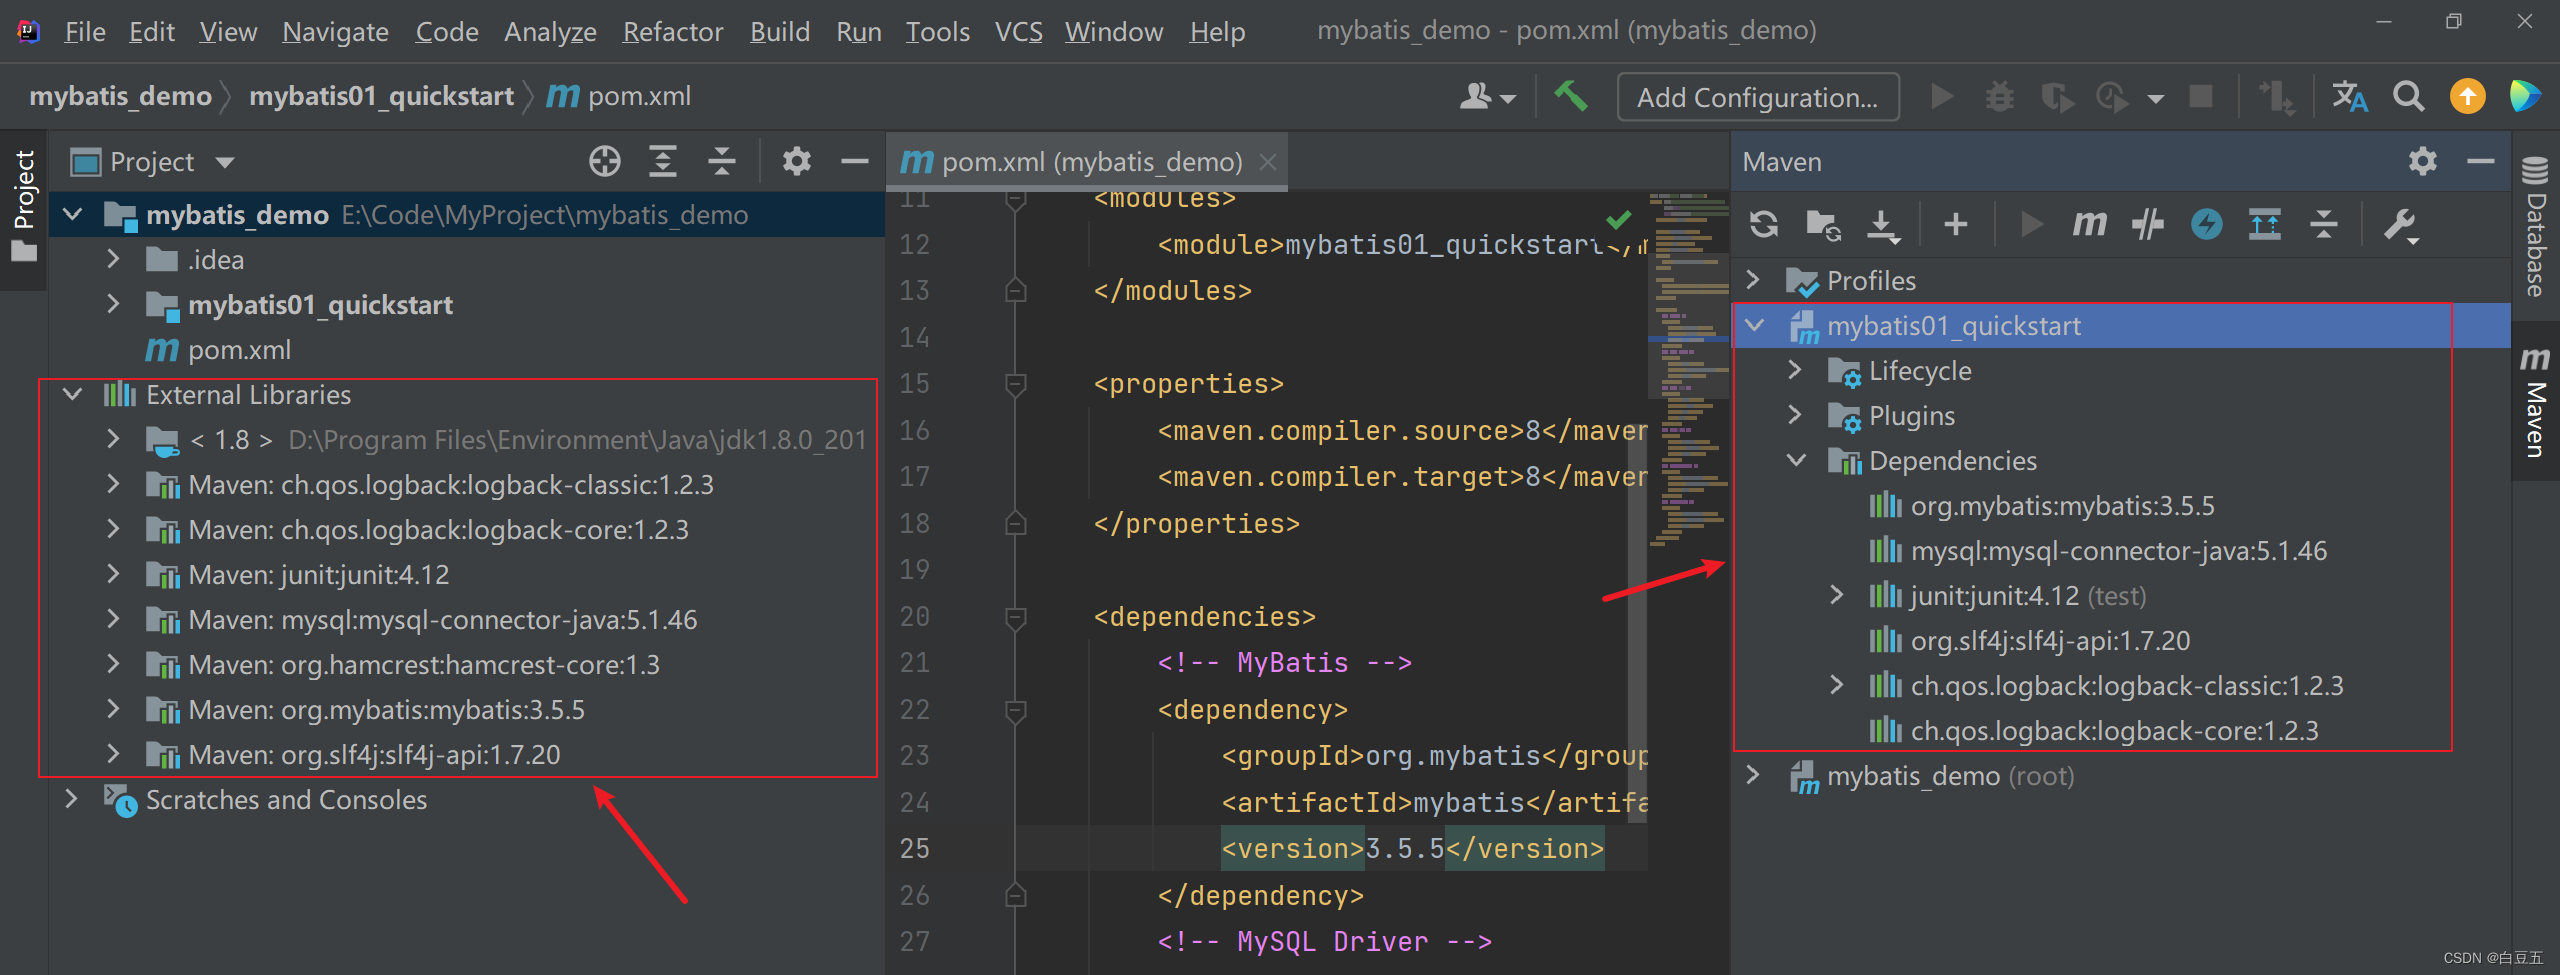Screen dimensions: 2560x975
Task: Expand Profiles in Maven panel
Action: coord(1753,279)
